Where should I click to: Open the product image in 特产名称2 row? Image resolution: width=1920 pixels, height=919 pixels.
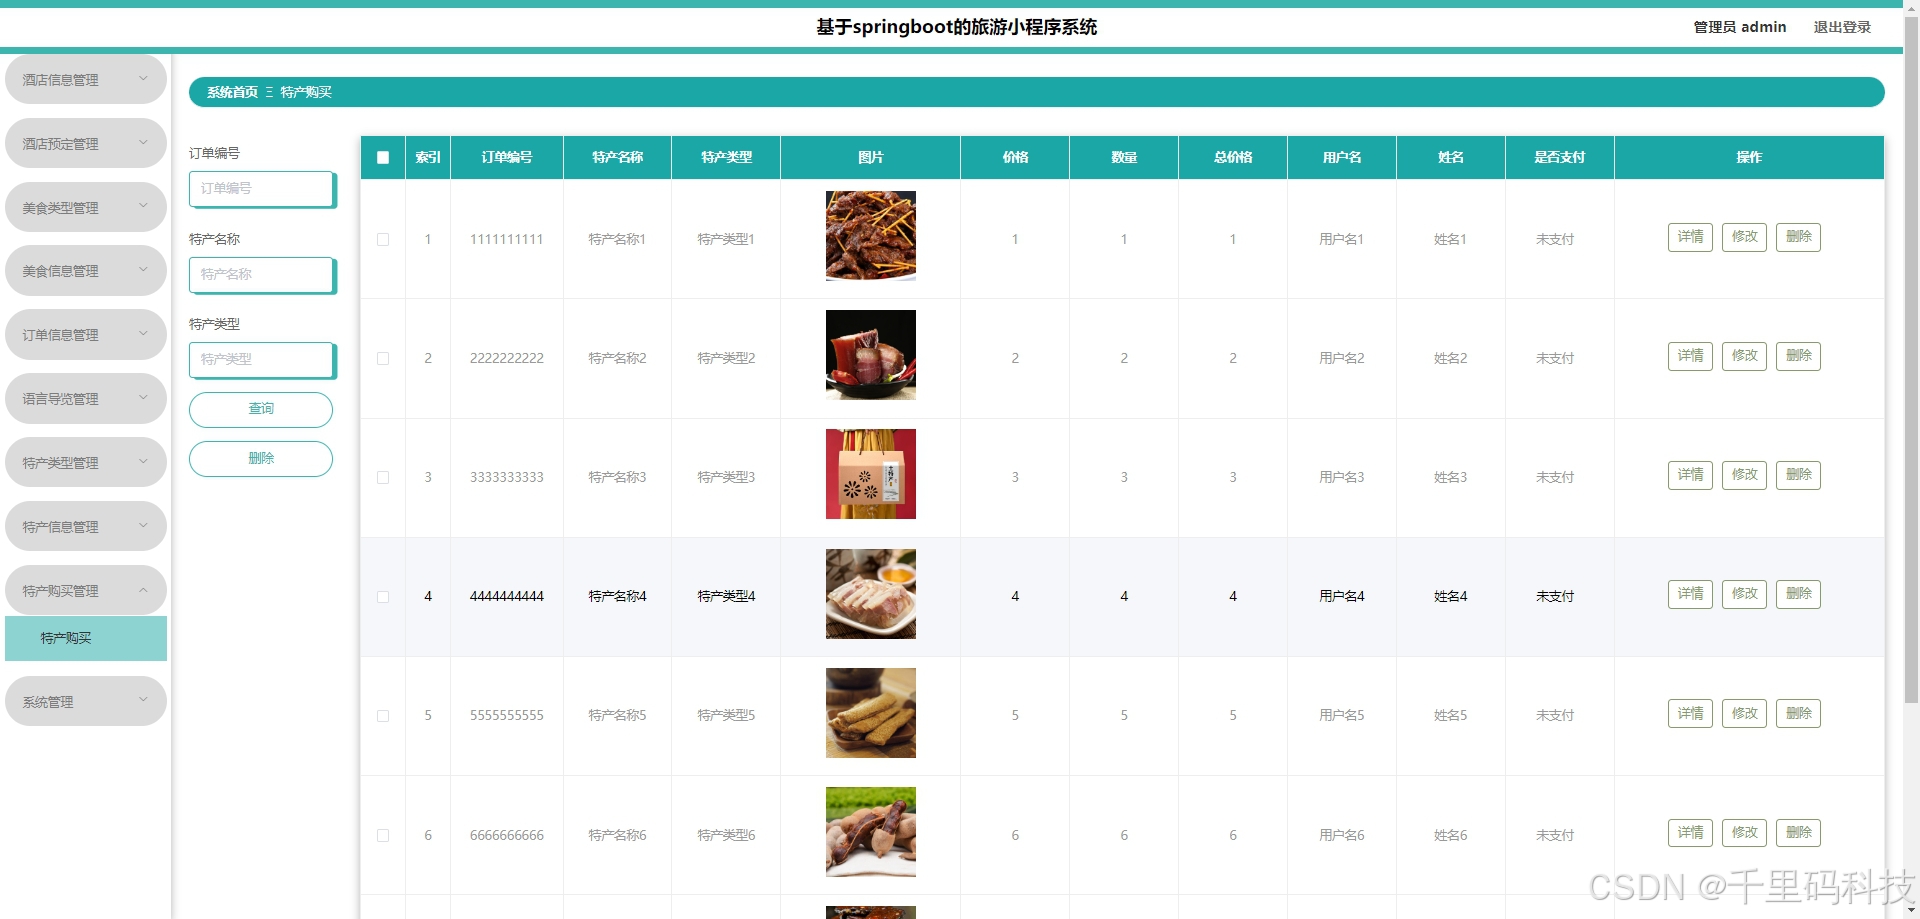870,355
